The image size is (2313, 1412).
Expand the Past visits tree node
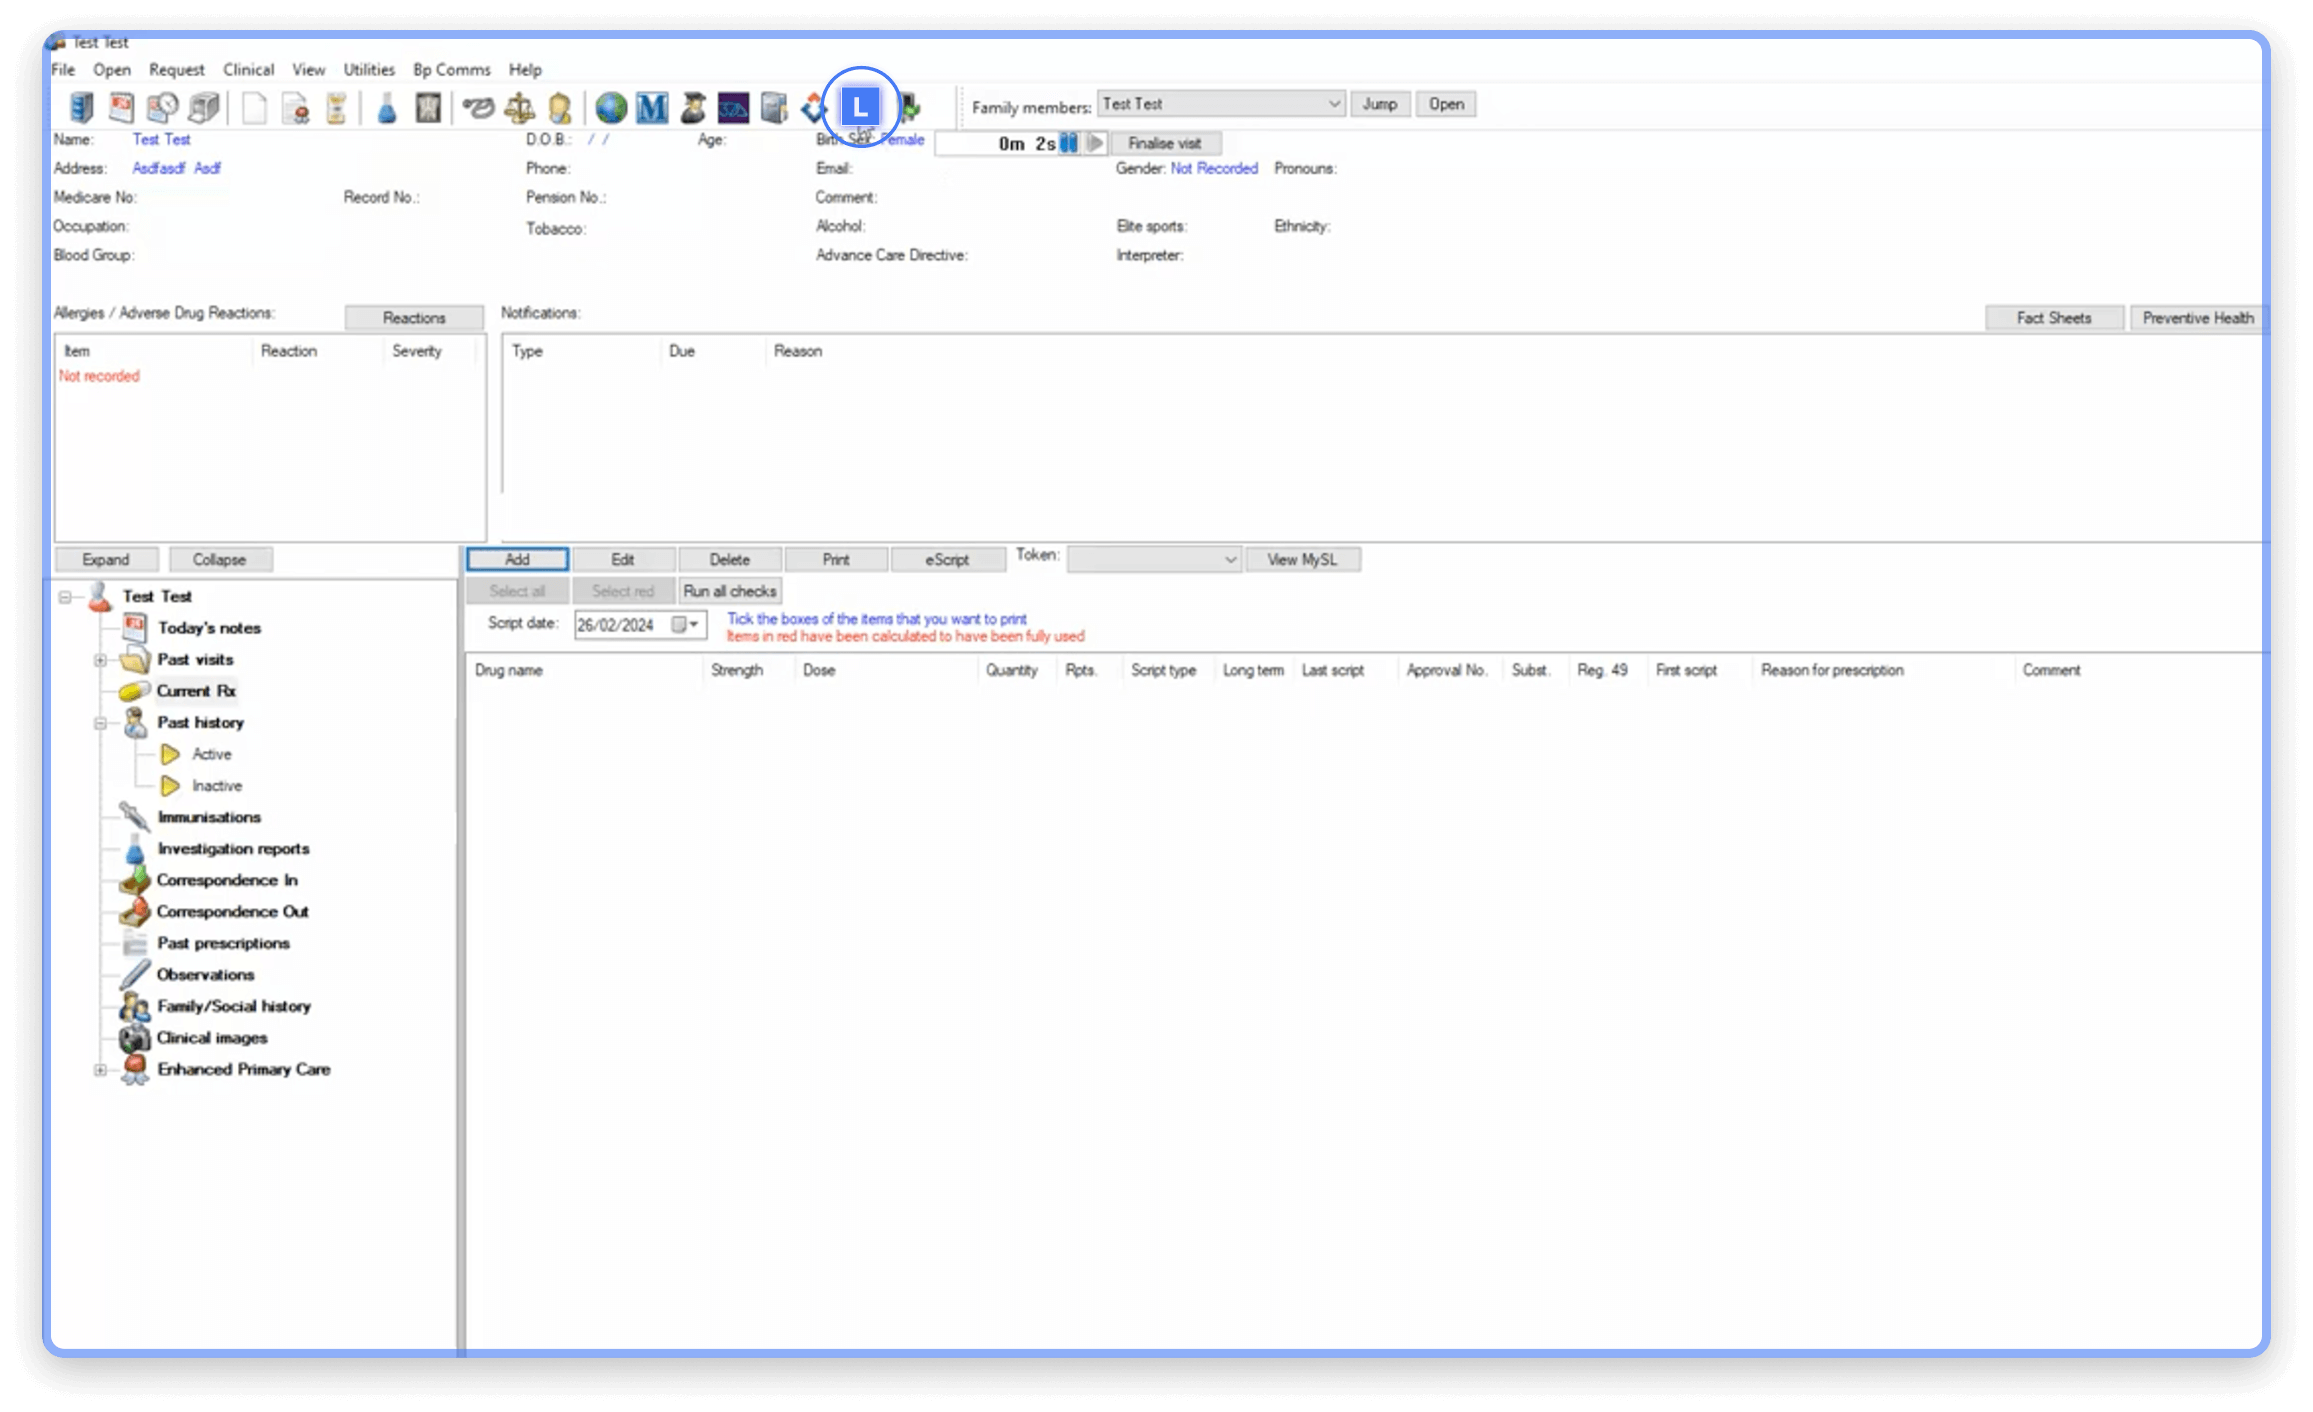point(100,660)
